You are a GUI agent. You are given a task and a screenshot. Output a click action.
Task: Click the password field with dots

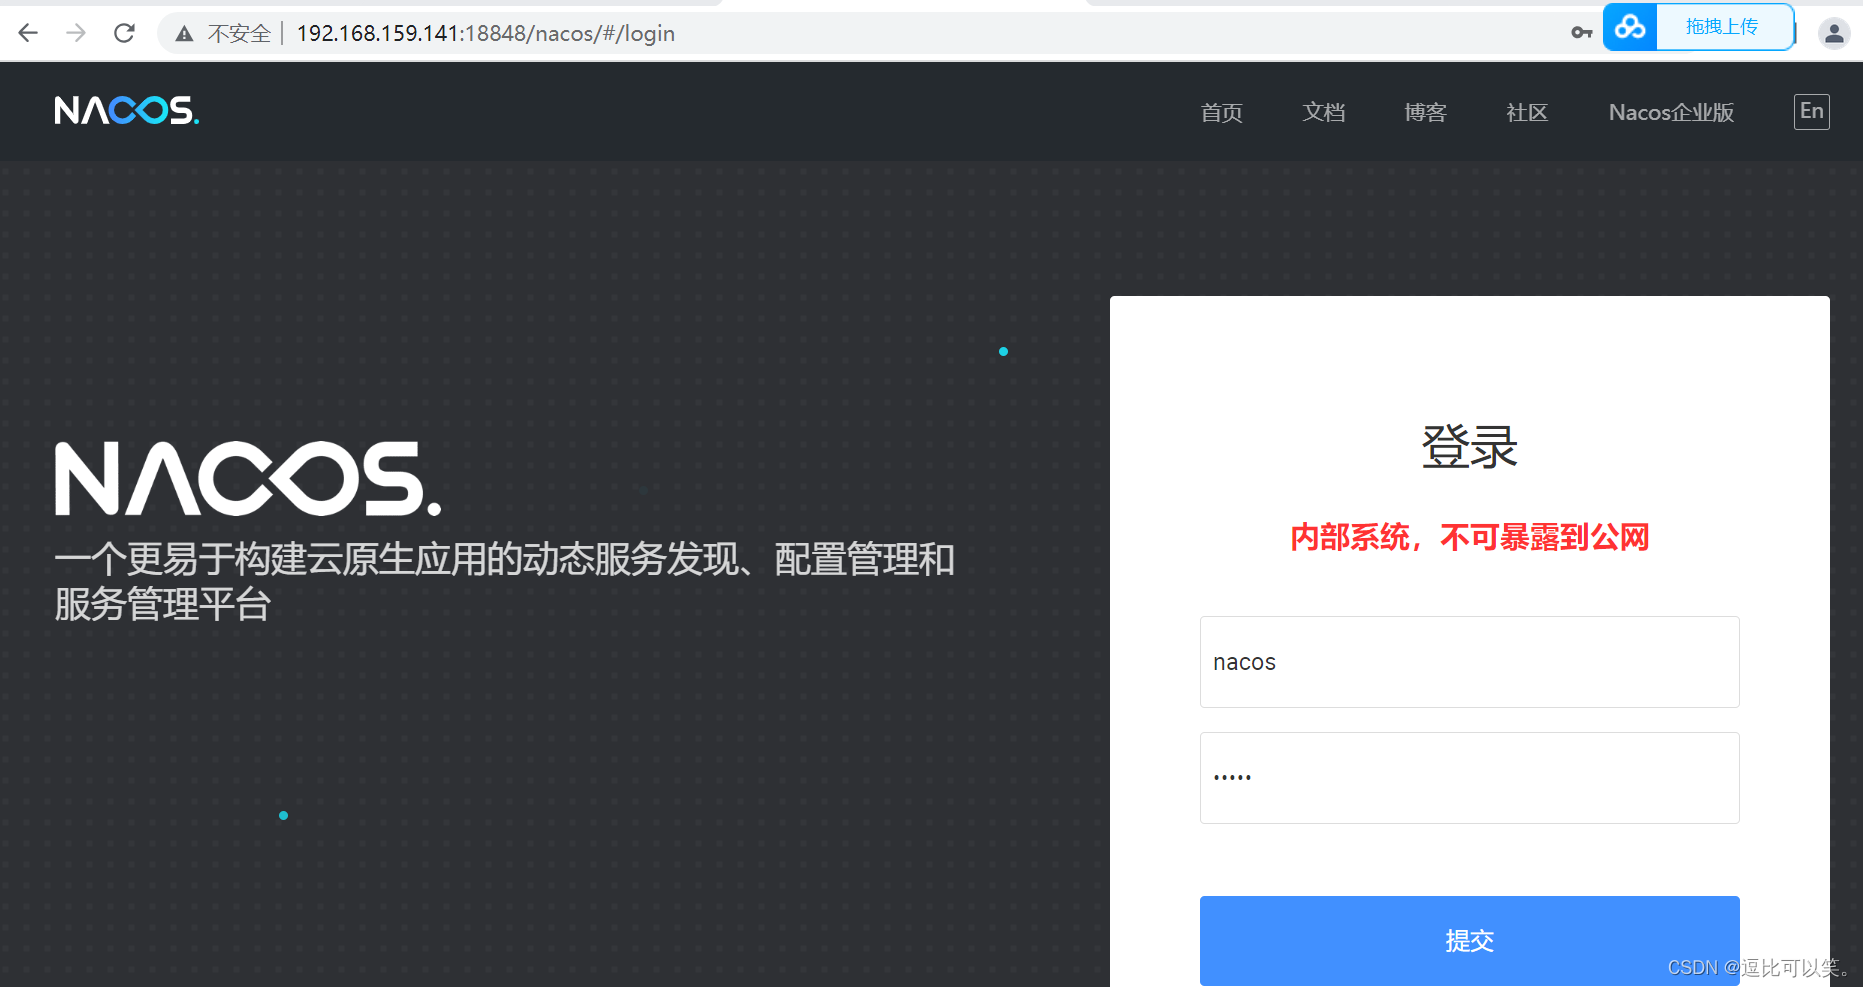(x=1469, y=778)
